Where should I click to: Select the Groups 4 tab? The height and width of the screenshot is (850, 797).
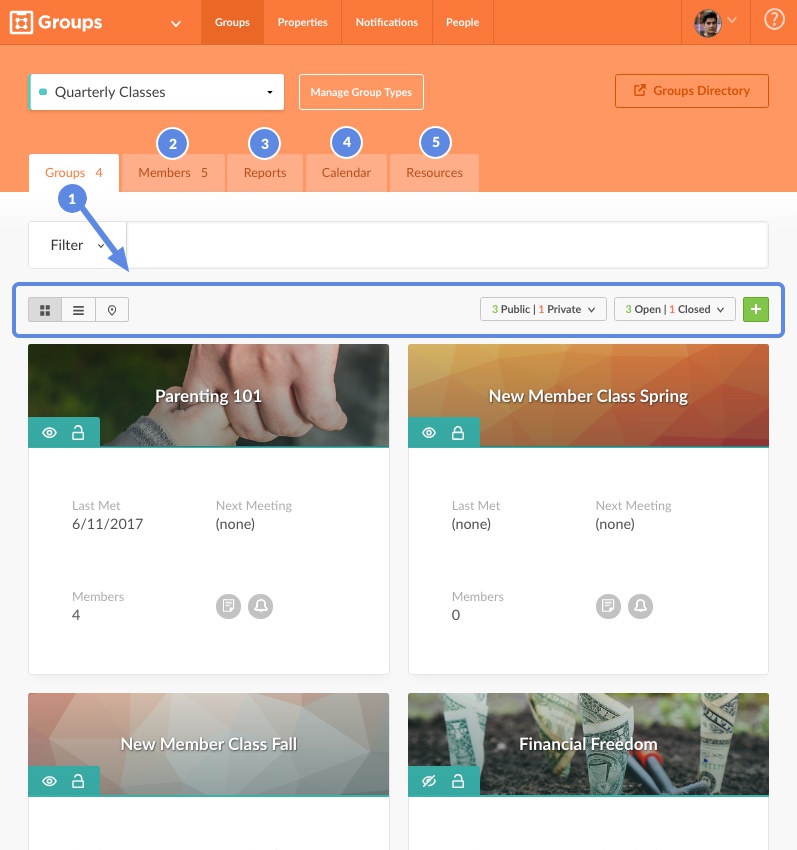pyautogui.click(x=74, y=173)
